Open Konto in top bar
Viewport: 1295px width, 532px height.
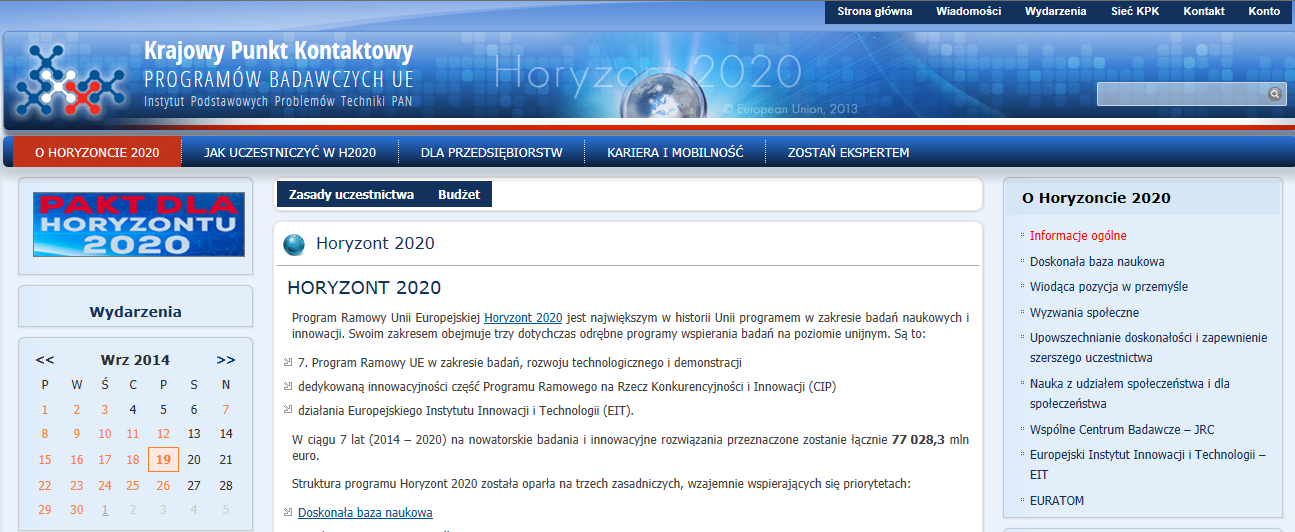tap(1264, 11)
